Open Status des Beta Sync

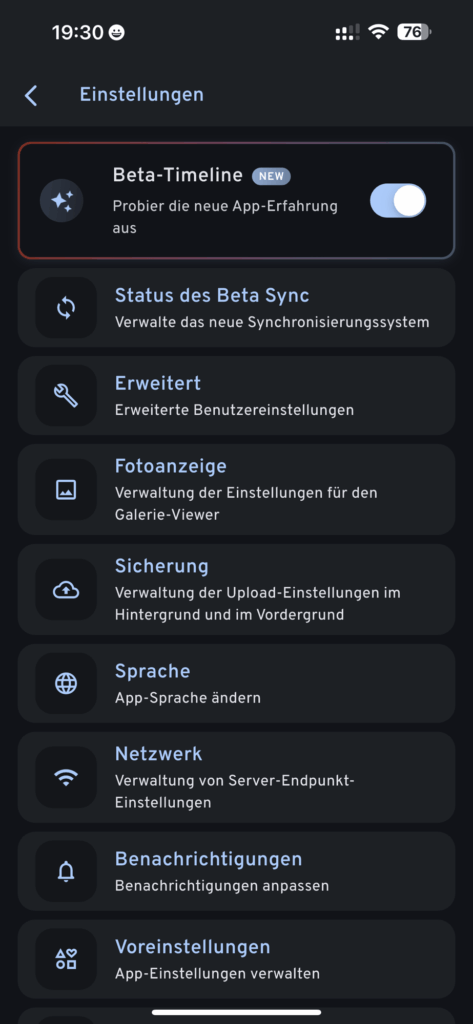[x=236, y=308]
